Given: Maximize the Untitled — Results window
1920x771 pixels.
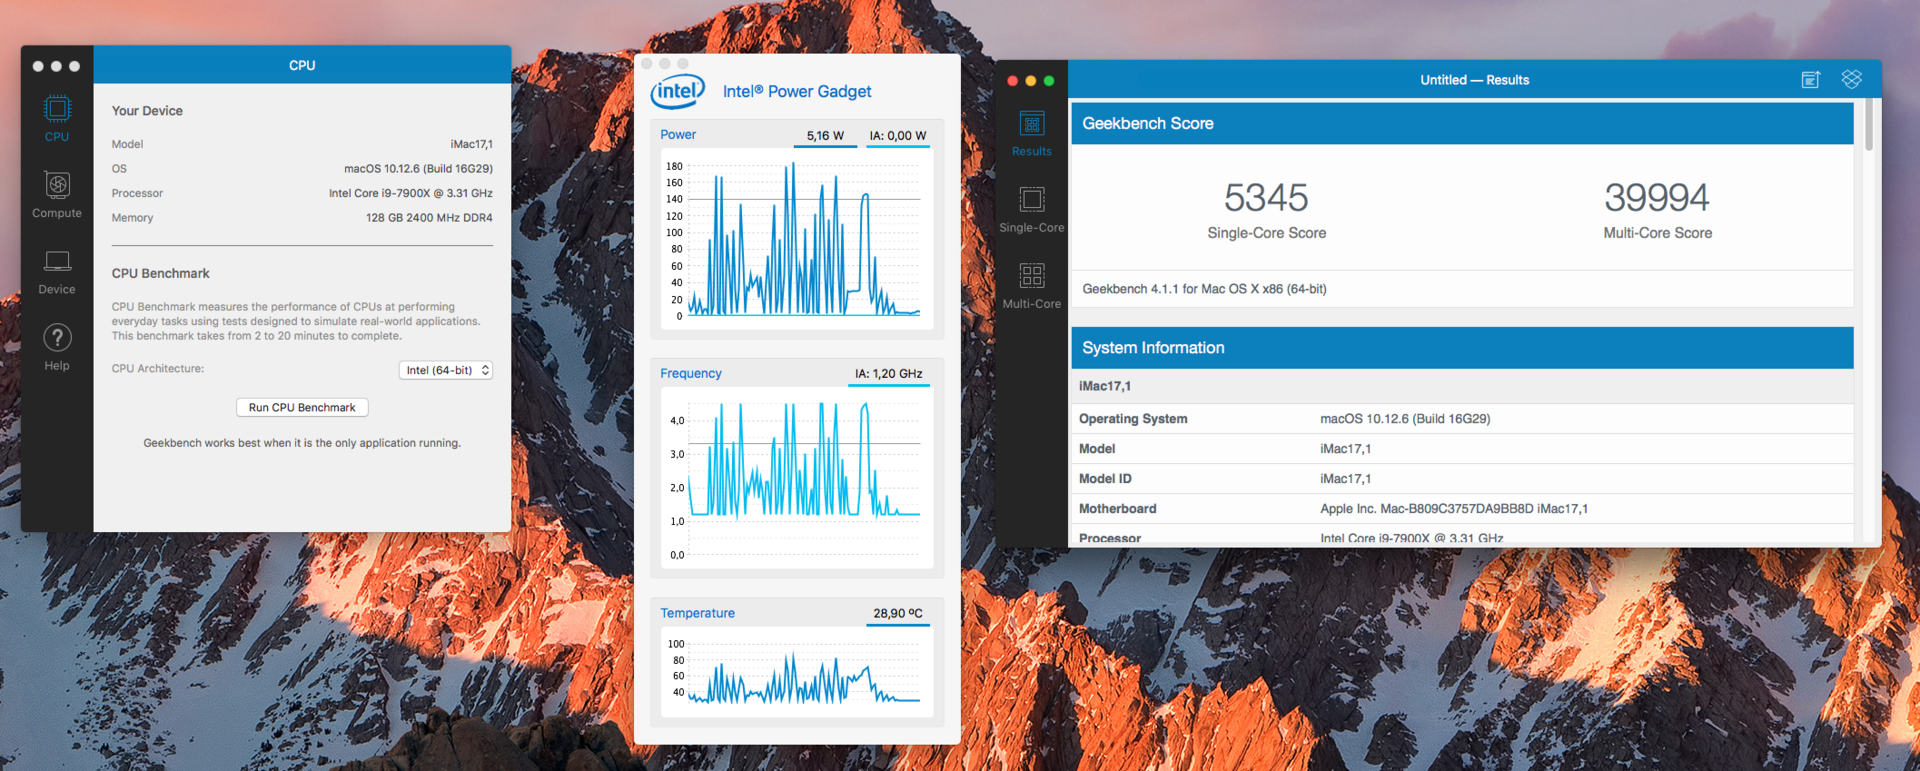Looking at the screenshot, I should click(x=1048, y=81).
